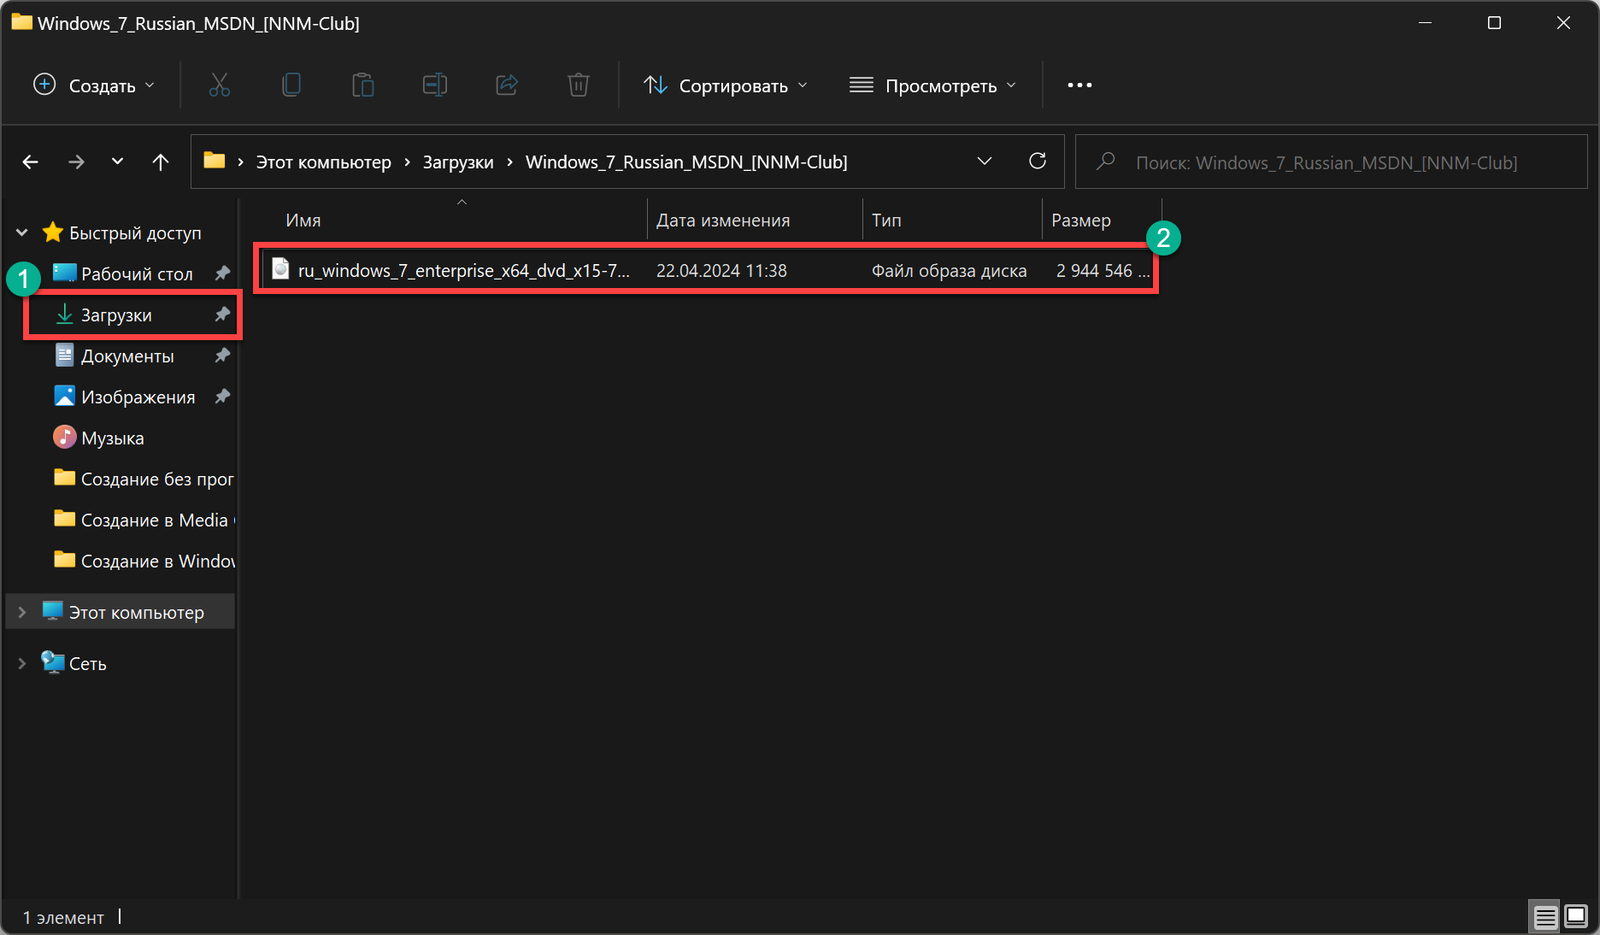Refresh the current folder view
This screenshot has height=935, width=1600.
tap(1038, 161)
